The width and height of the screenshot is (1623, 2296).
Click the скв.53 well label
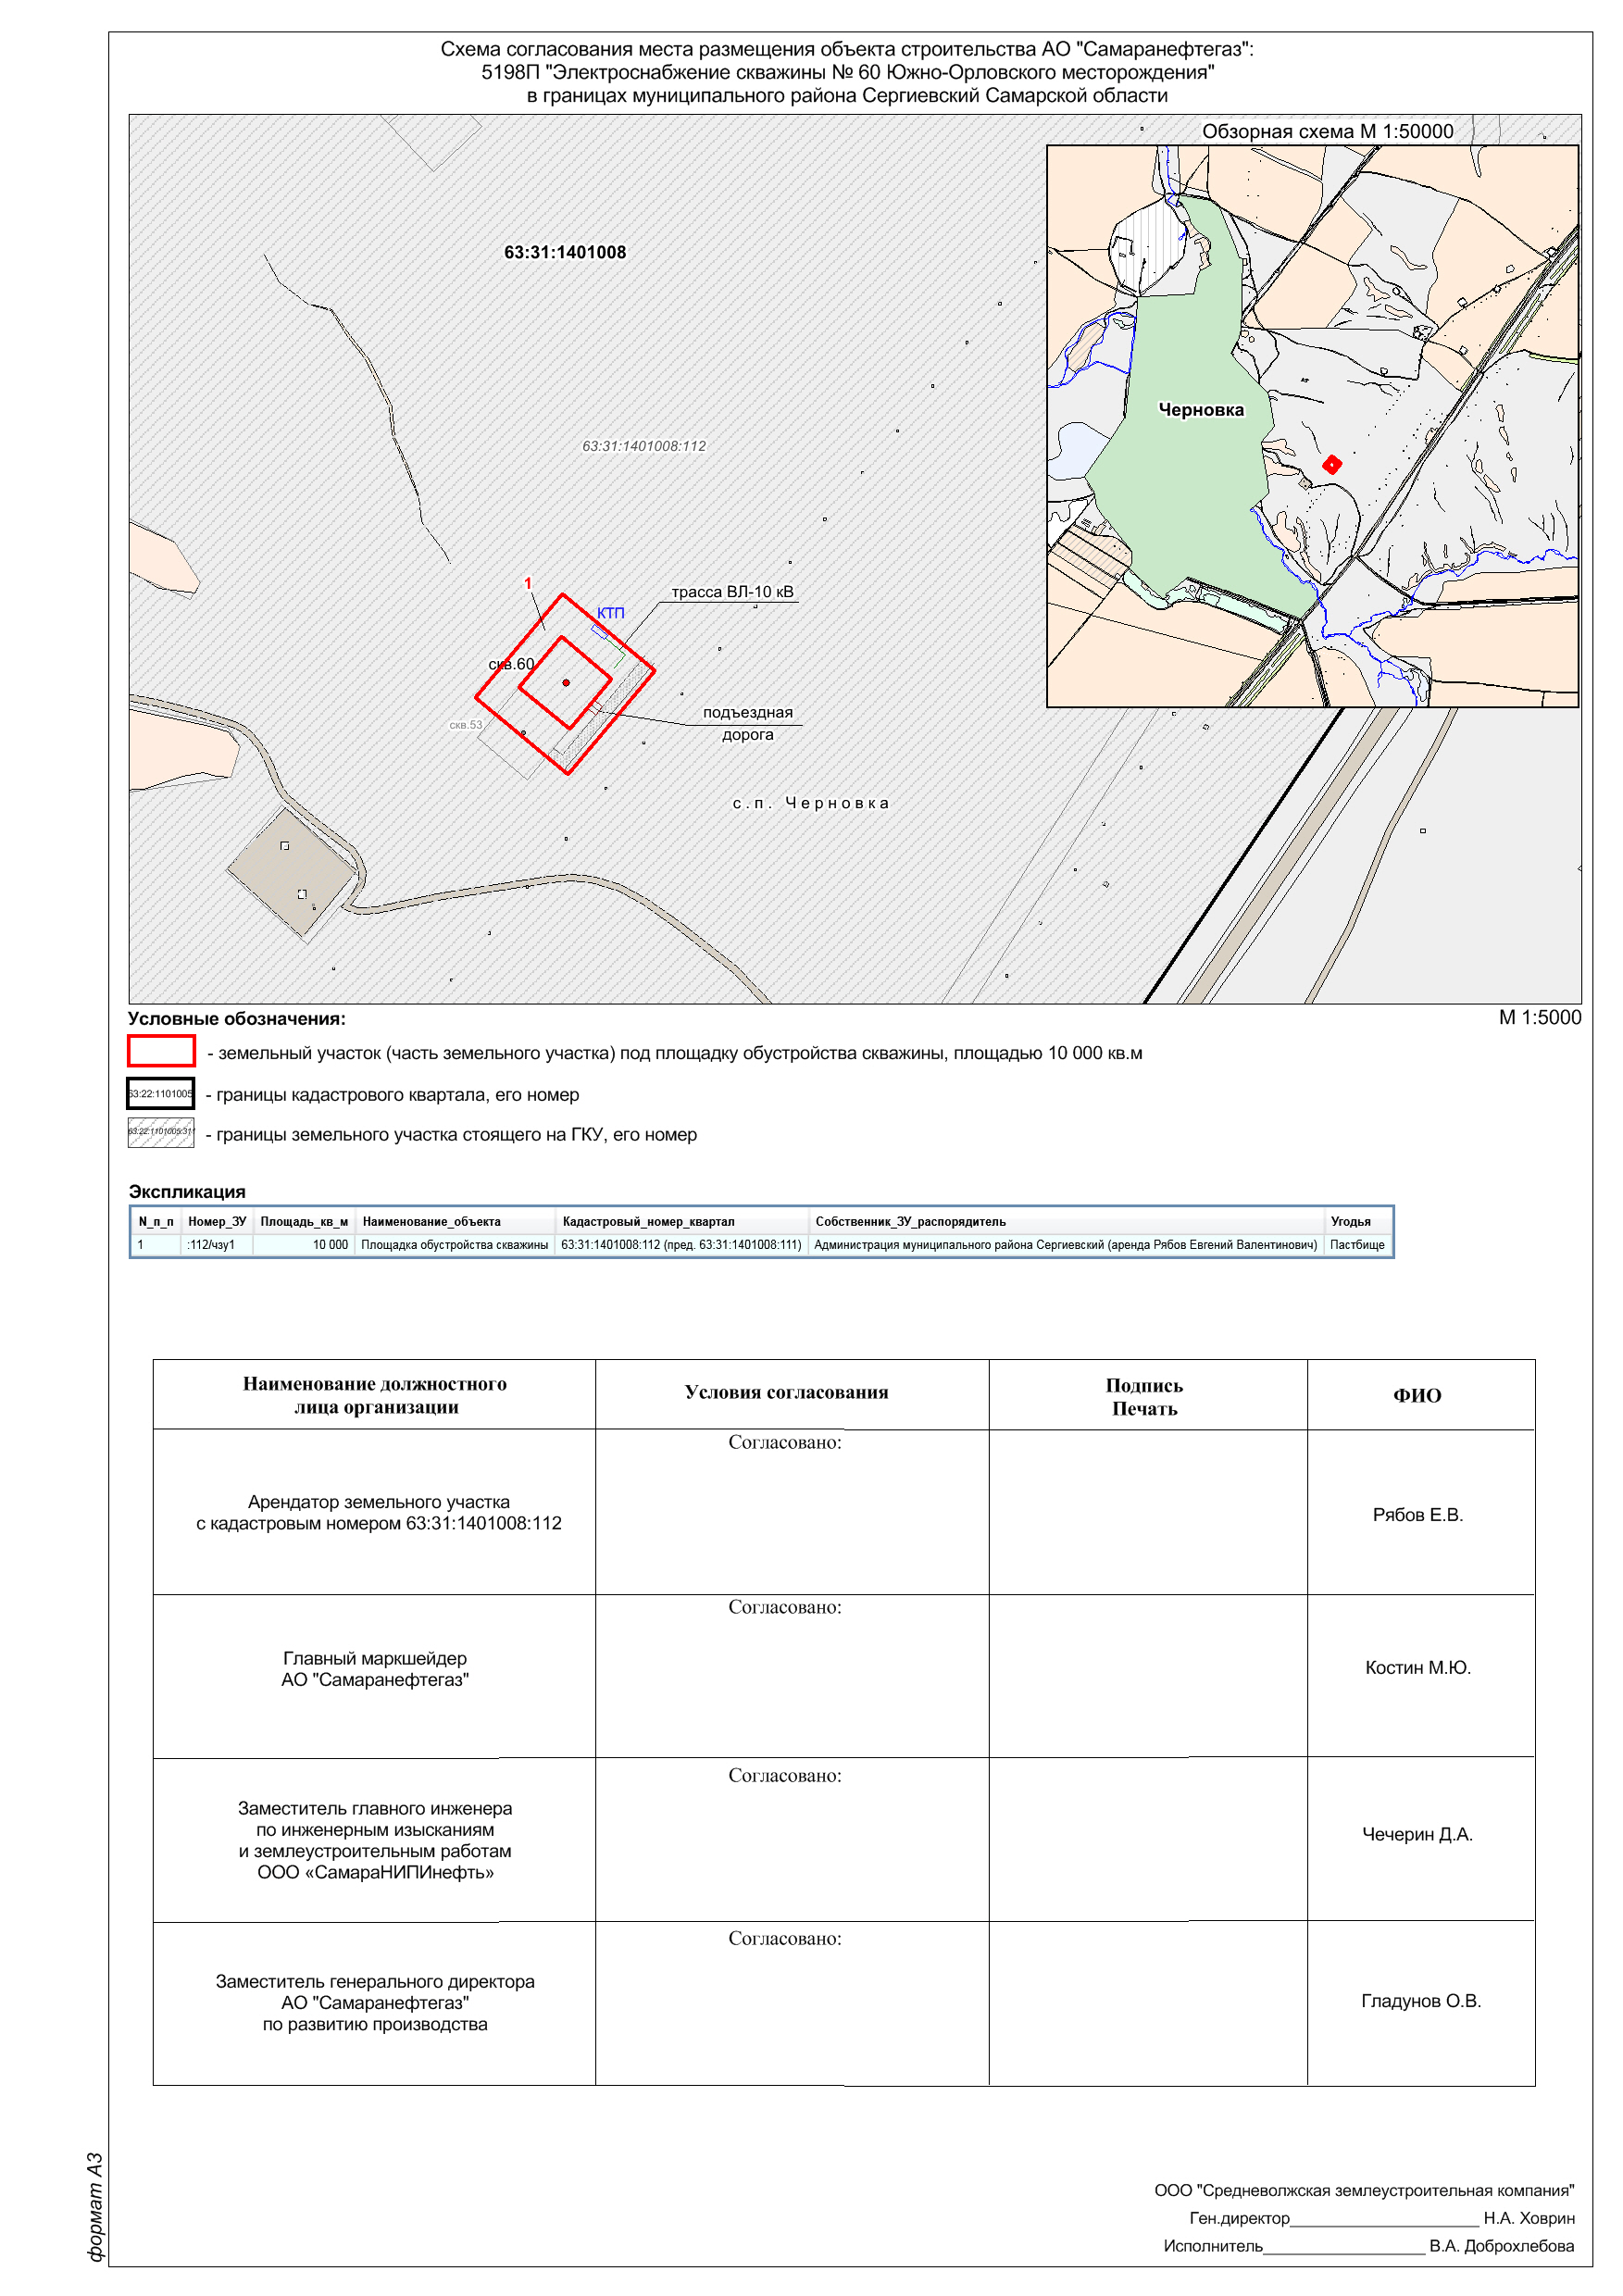click(x=466, y=725)
